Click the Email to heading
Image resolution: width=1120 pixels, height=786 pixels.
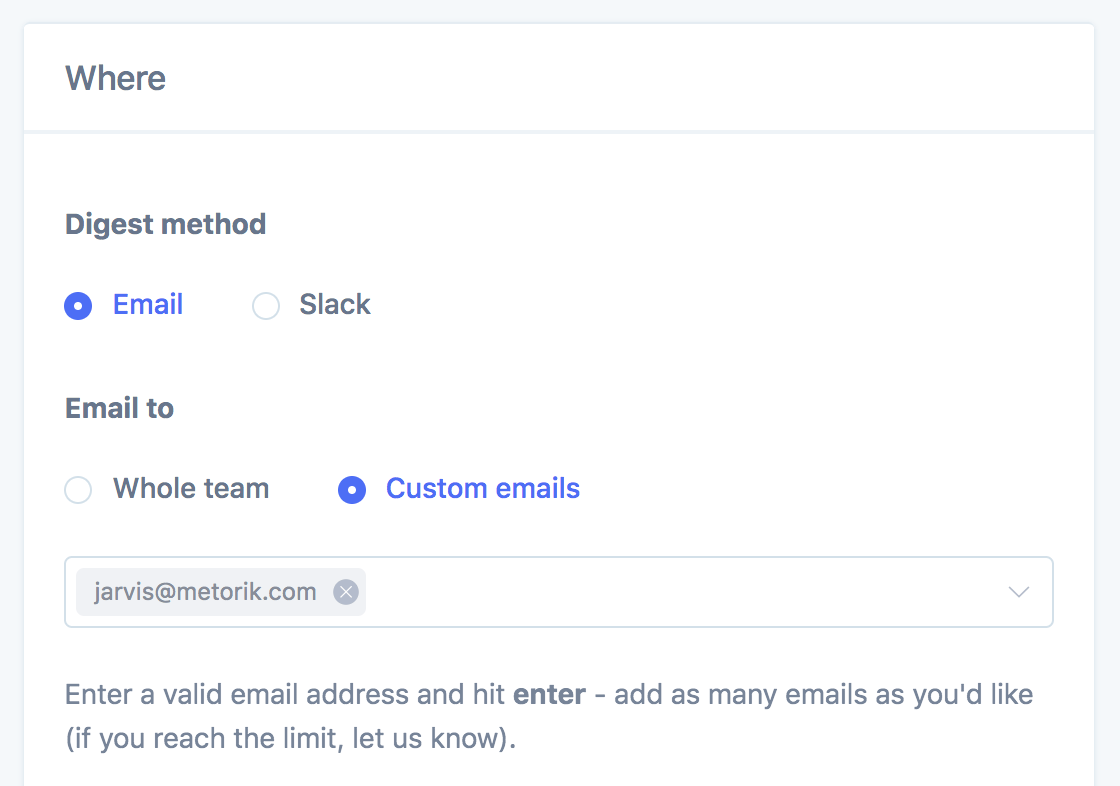(120, 408)
